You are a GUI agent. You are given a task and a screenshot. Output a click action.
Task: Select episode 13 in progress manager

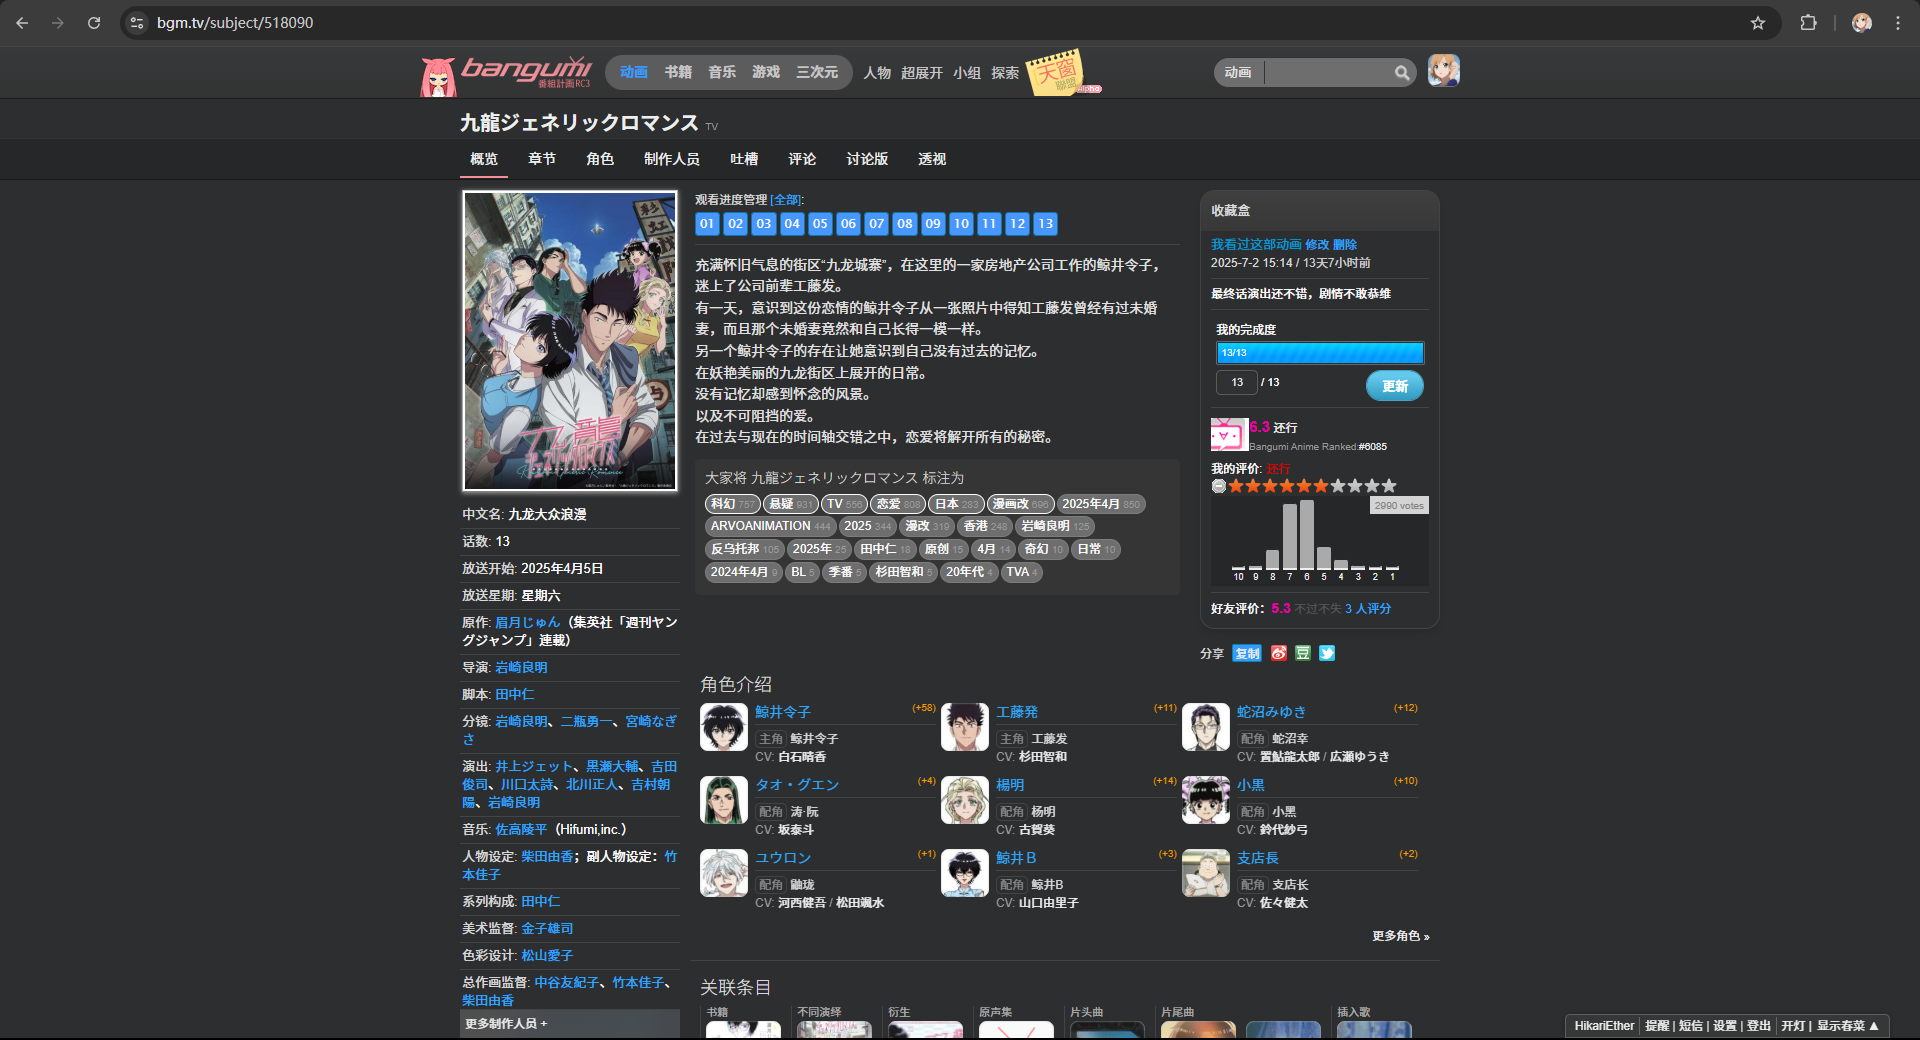[x=1045, y=224]
